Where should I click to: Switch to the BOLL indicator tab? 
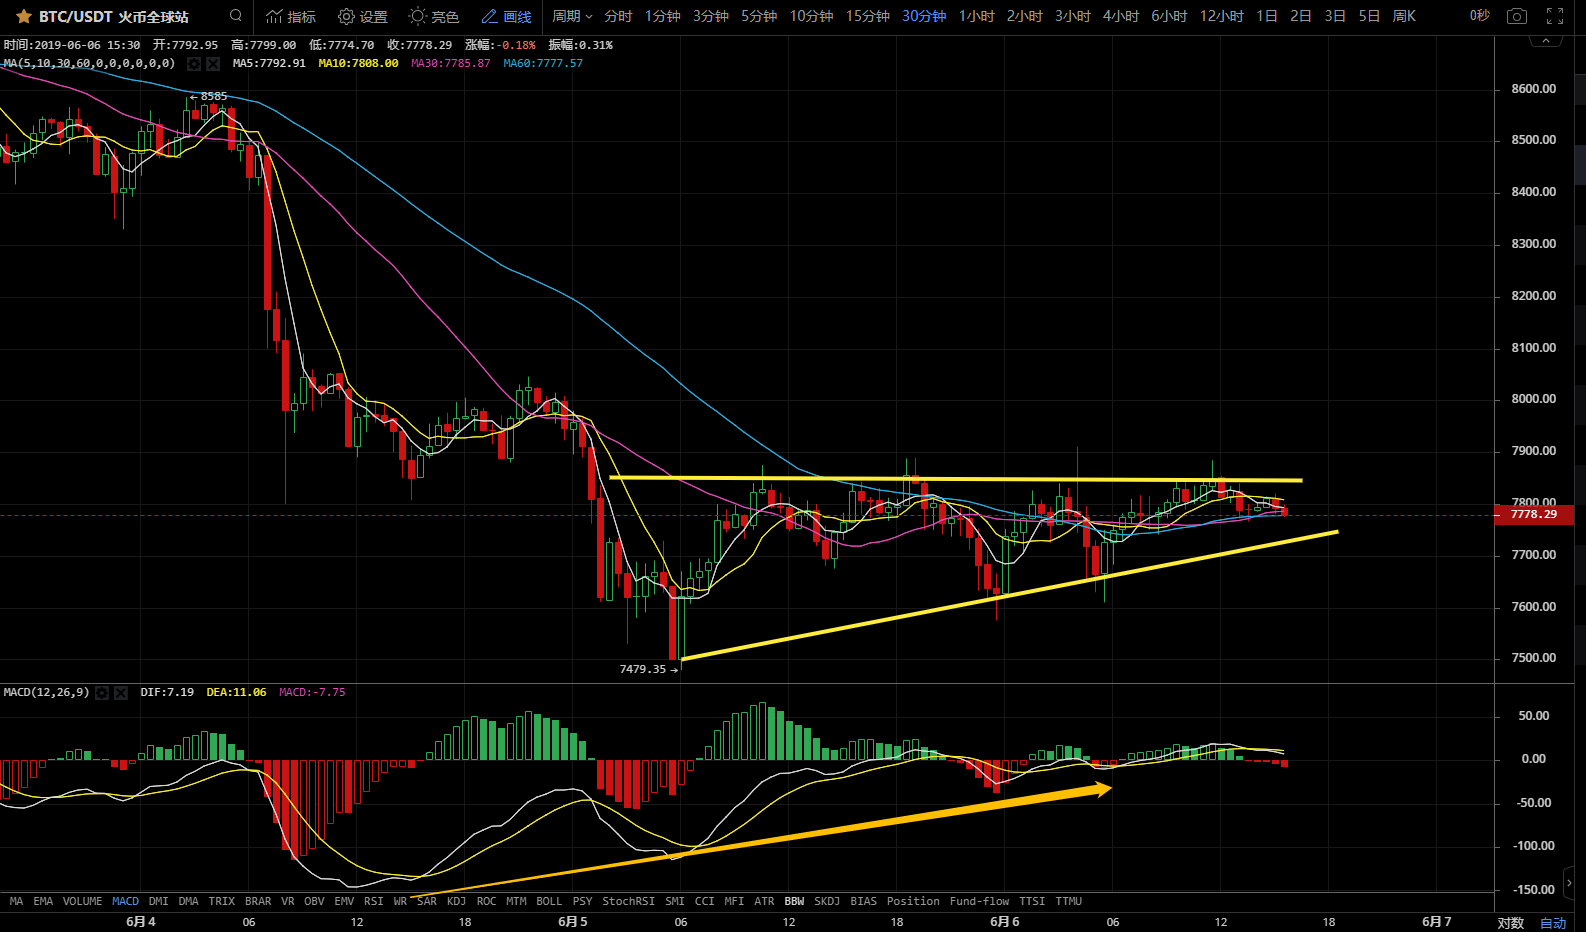click(549, 901)
